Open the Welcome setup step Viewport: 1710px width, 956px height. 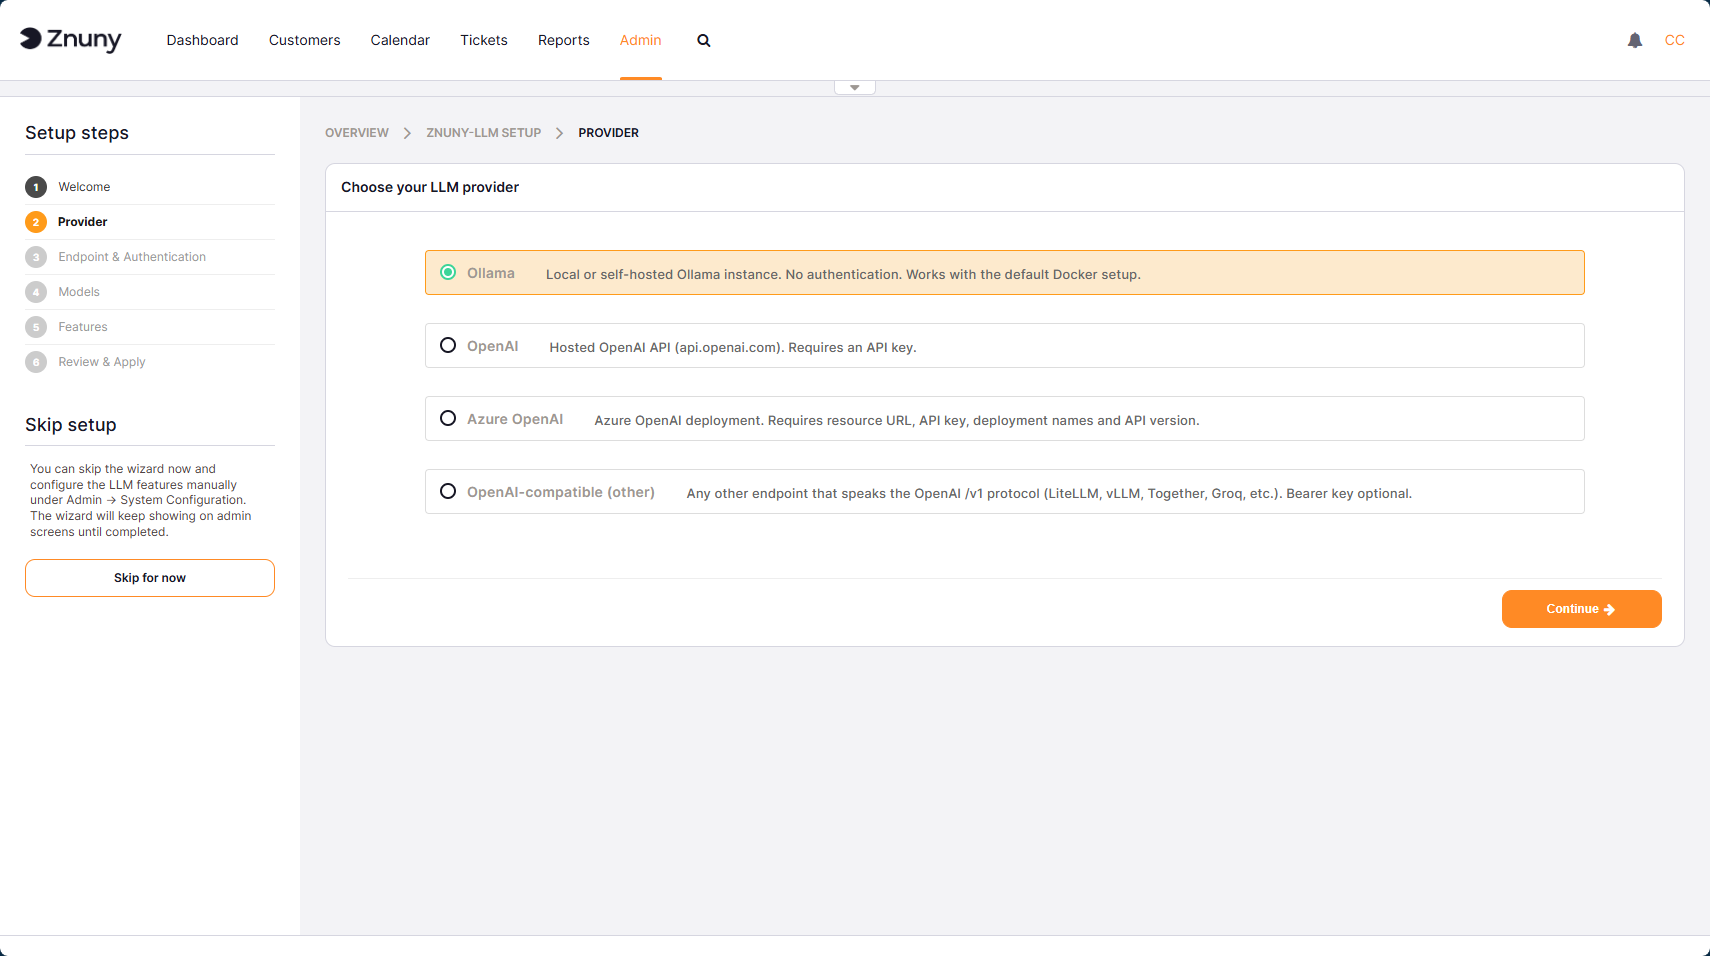click(x=84, y=187)
